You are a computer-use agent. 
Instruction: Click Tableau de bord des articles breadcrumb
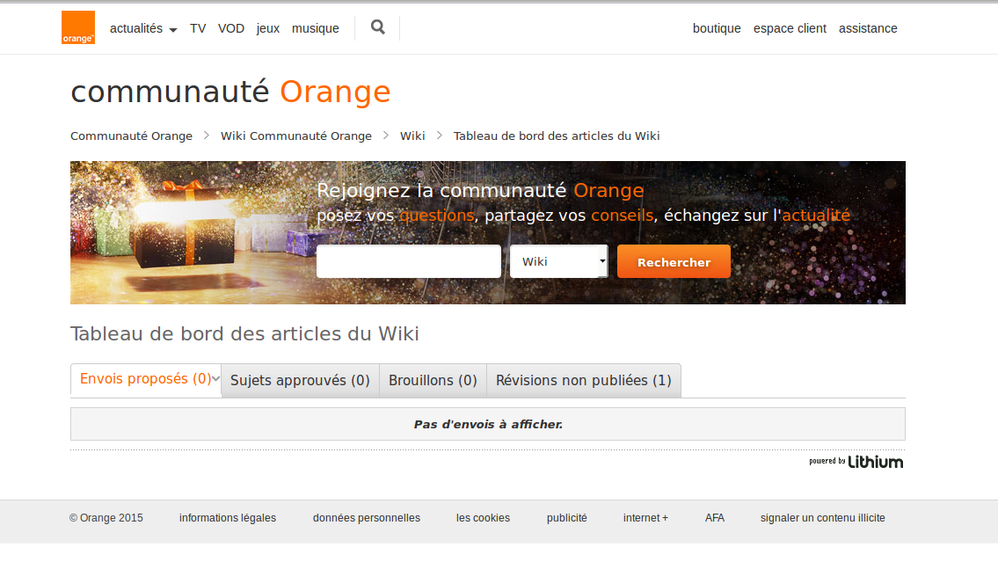coord(556,136)
